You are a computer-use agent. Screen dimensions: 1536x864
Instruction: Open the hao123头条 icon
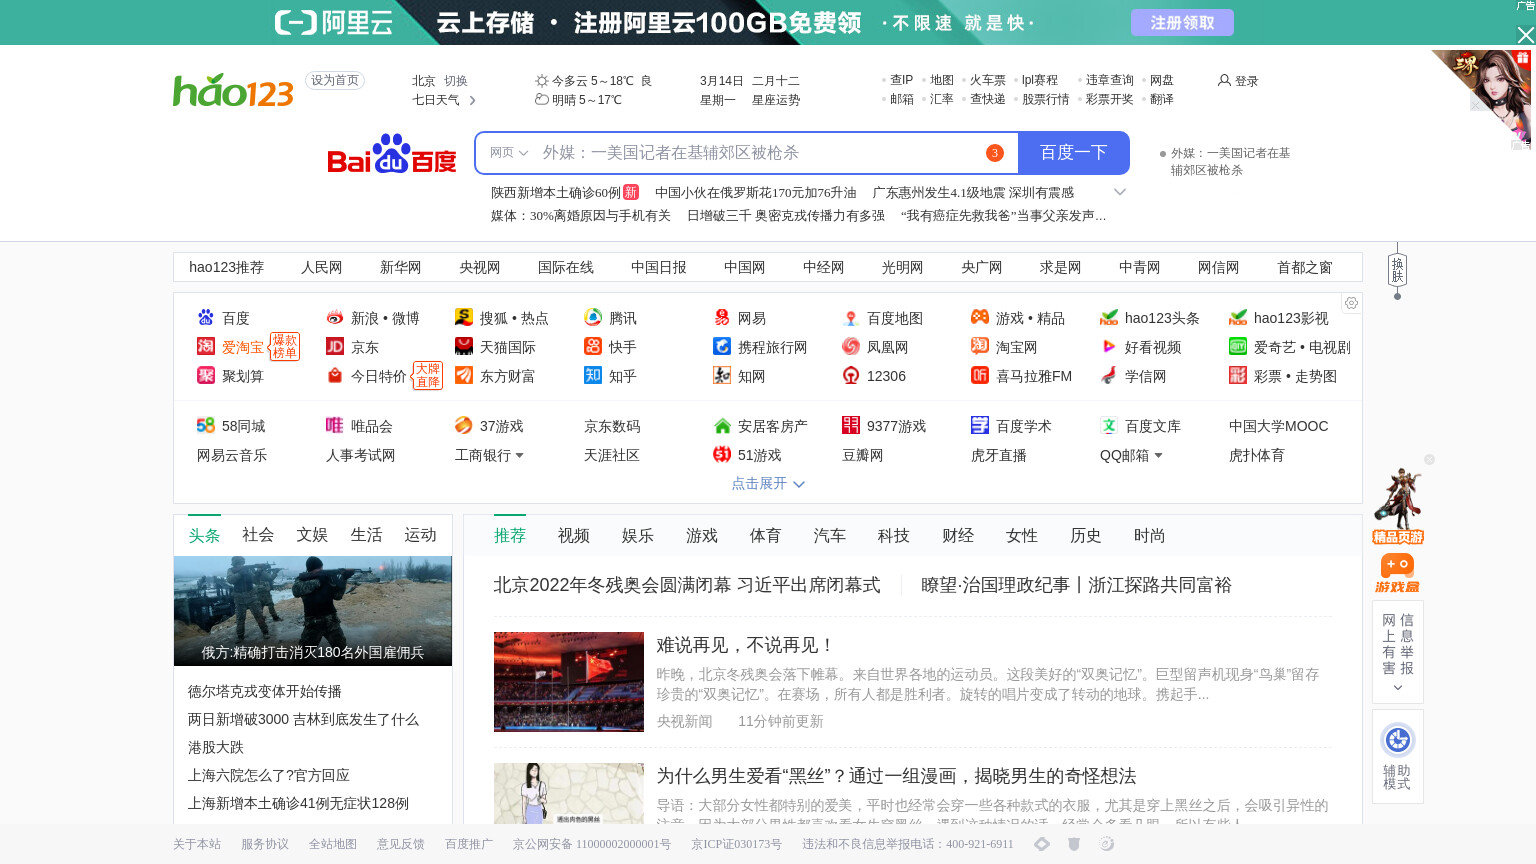click(1109, 317)
